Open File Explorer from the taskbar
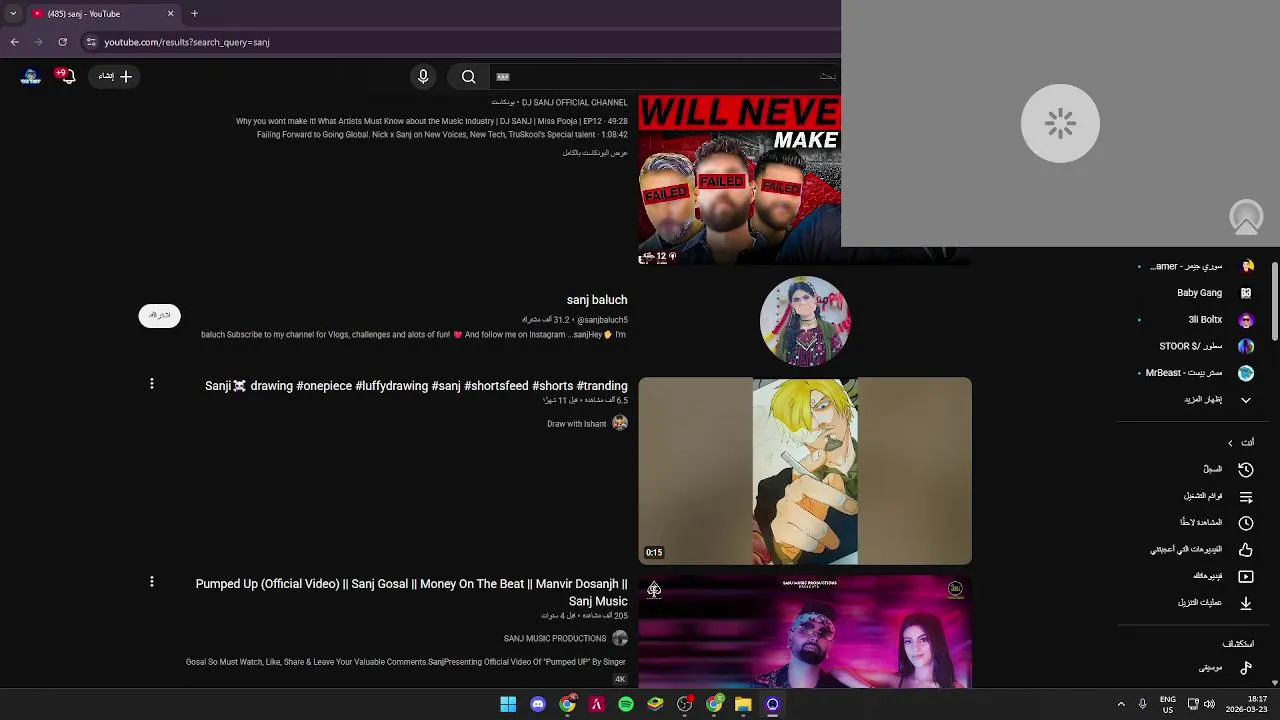The width and height of the screenshot is (1280, 720). (743, 704)
